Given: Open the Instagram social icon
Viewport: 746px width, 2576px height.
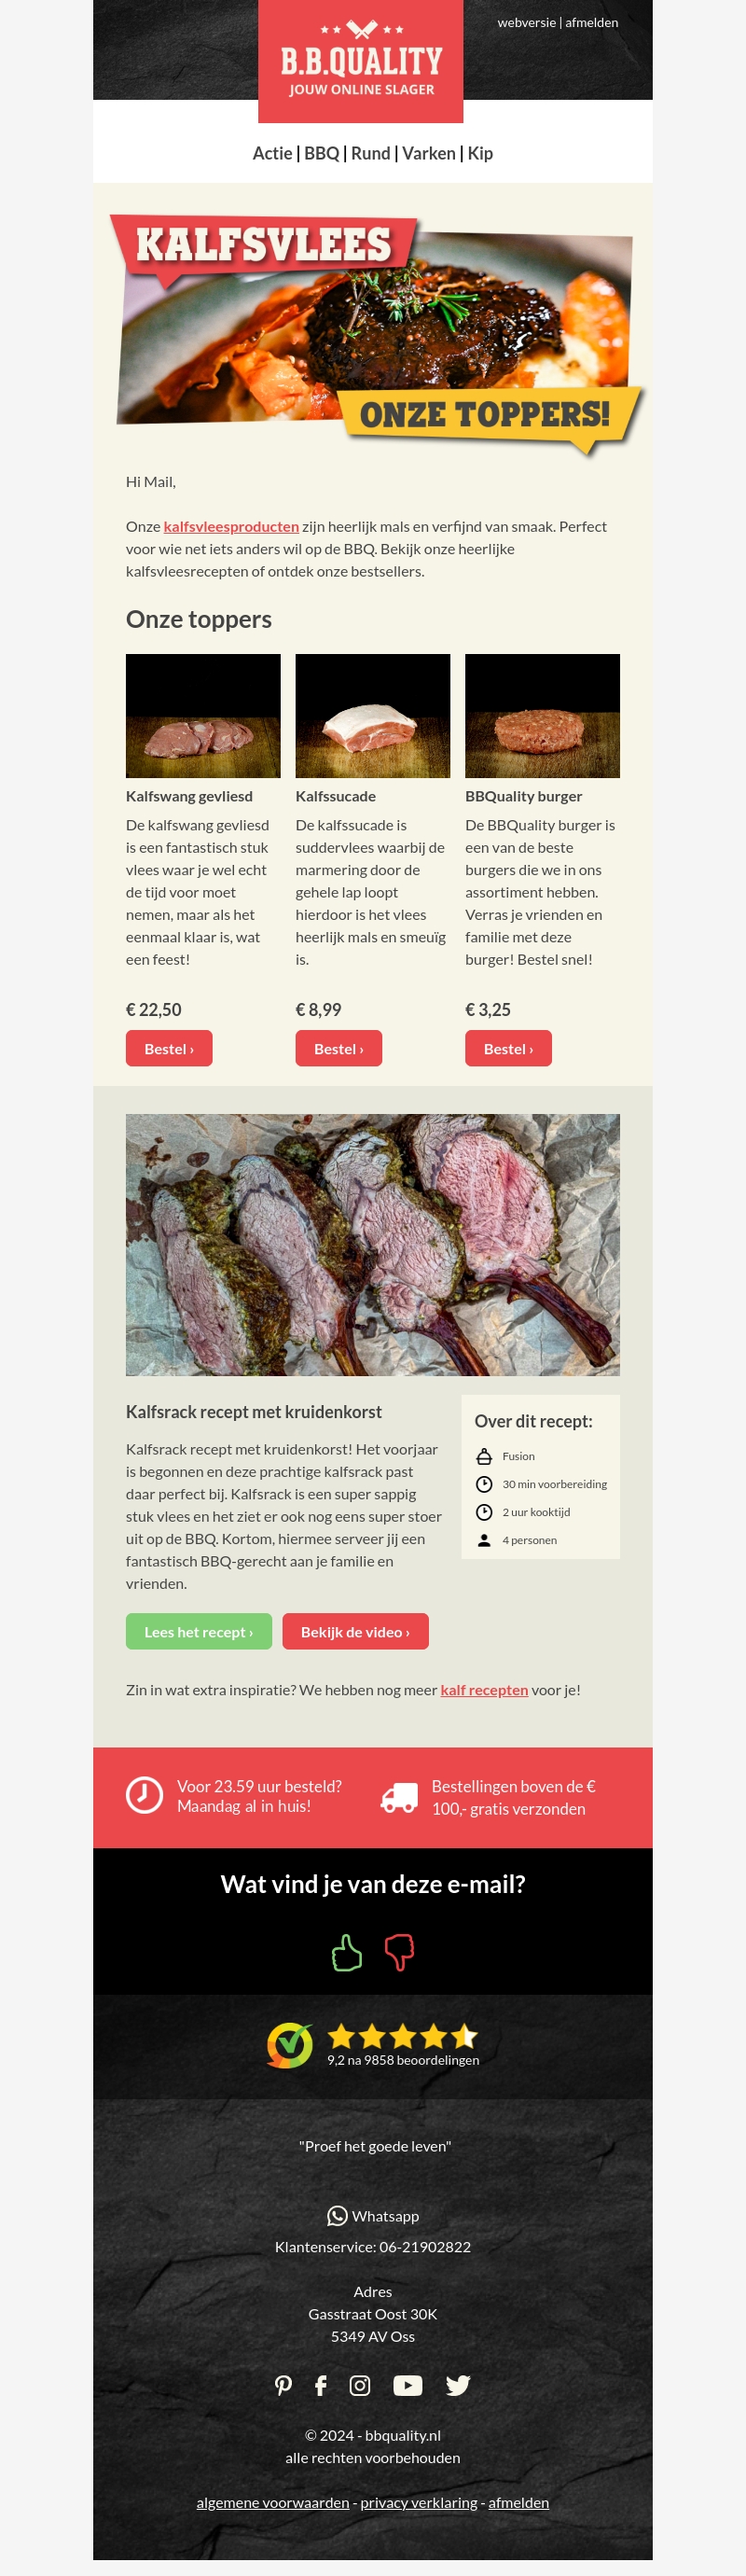Looking at the screenshot, I should (360, 2385).
